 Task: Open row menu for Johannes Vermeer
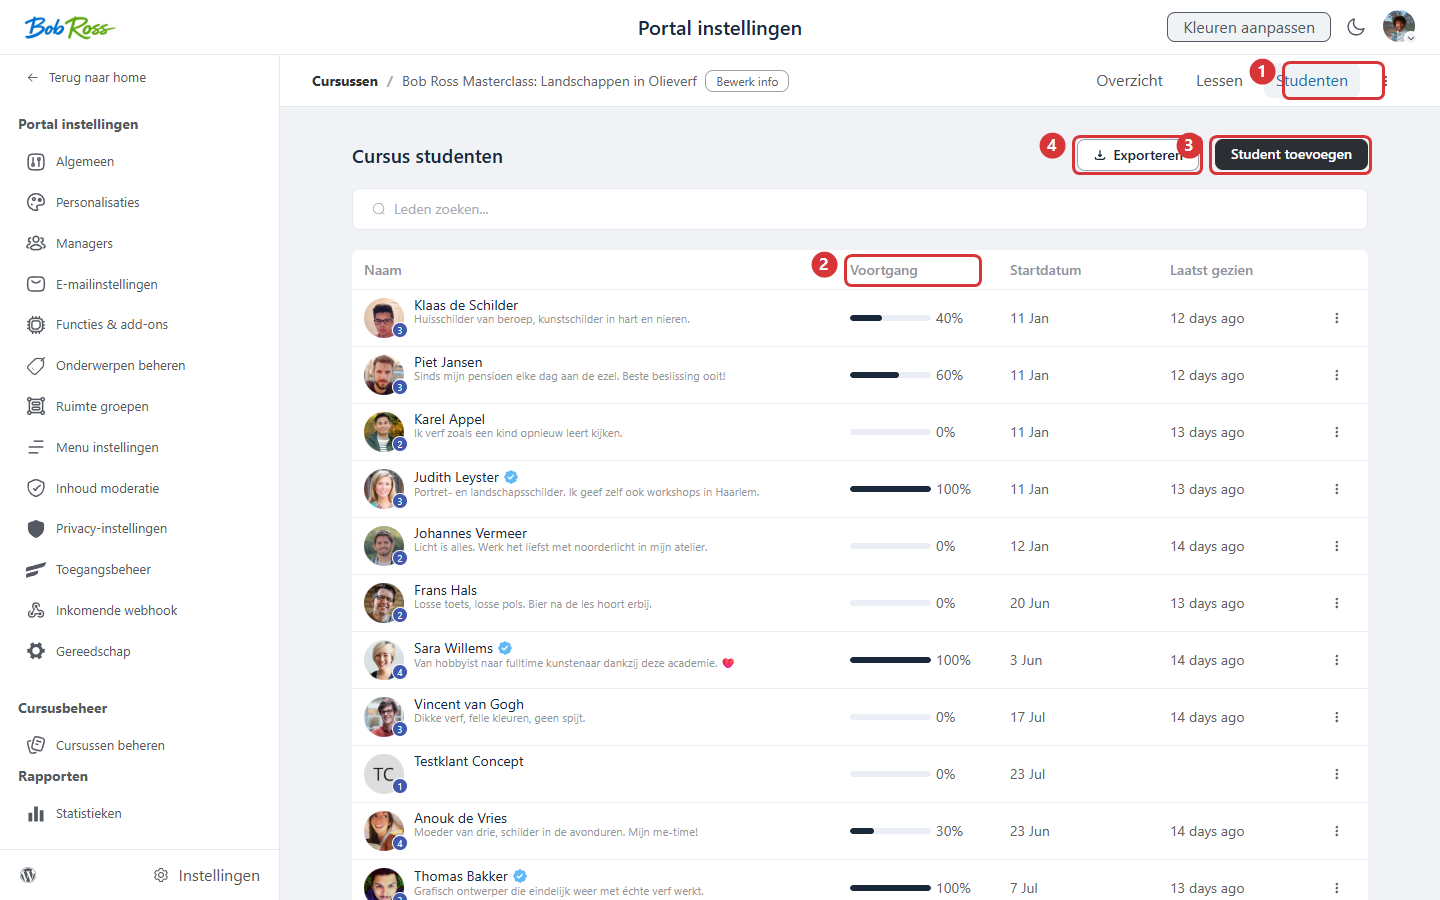(x=1337, y=546)
